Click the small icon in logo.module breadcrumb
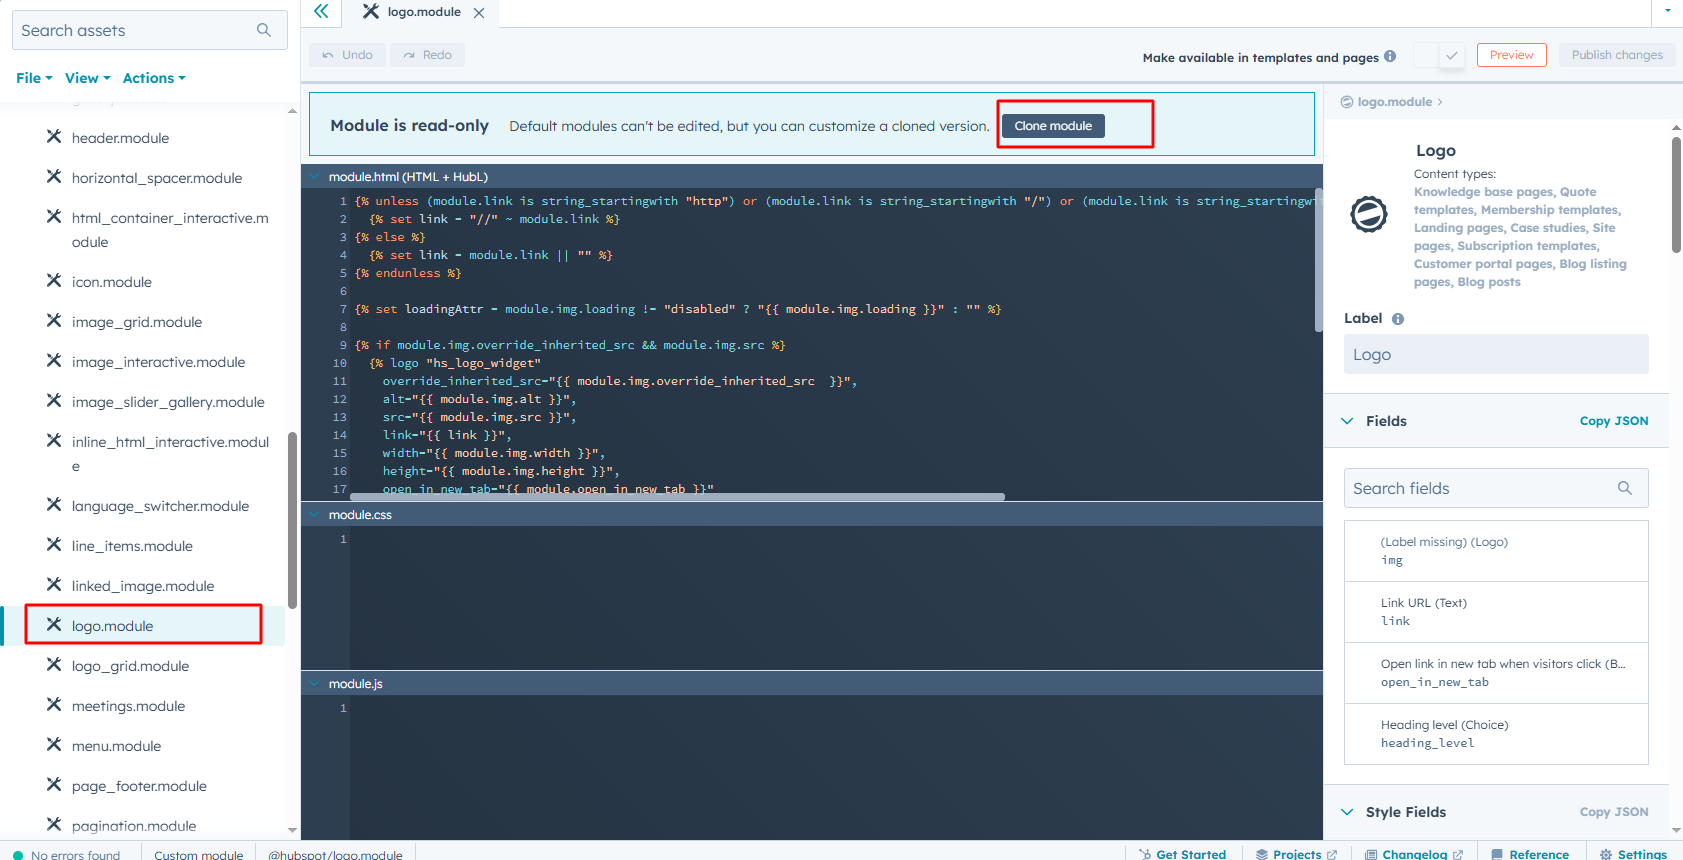This screenshot has width=1683, height=860. 1347,102
